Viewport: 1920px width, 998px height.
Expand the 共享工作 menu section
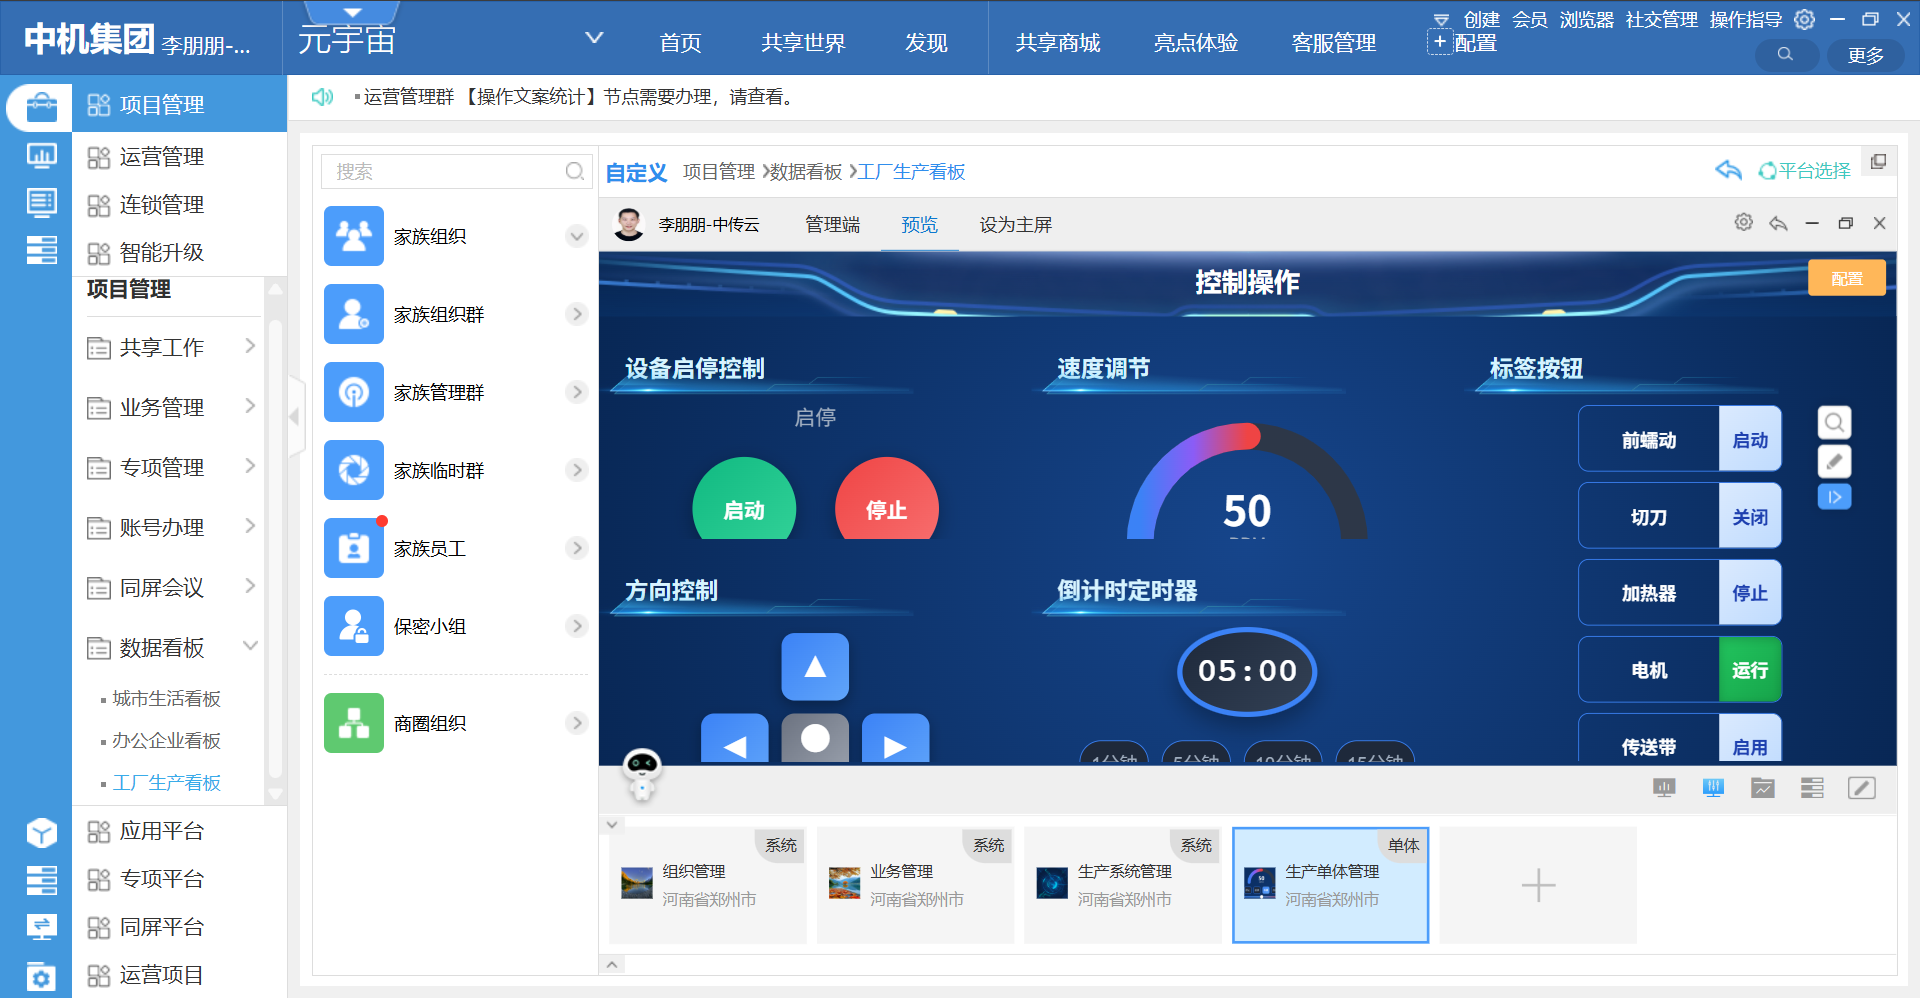(x=250, y=347)
